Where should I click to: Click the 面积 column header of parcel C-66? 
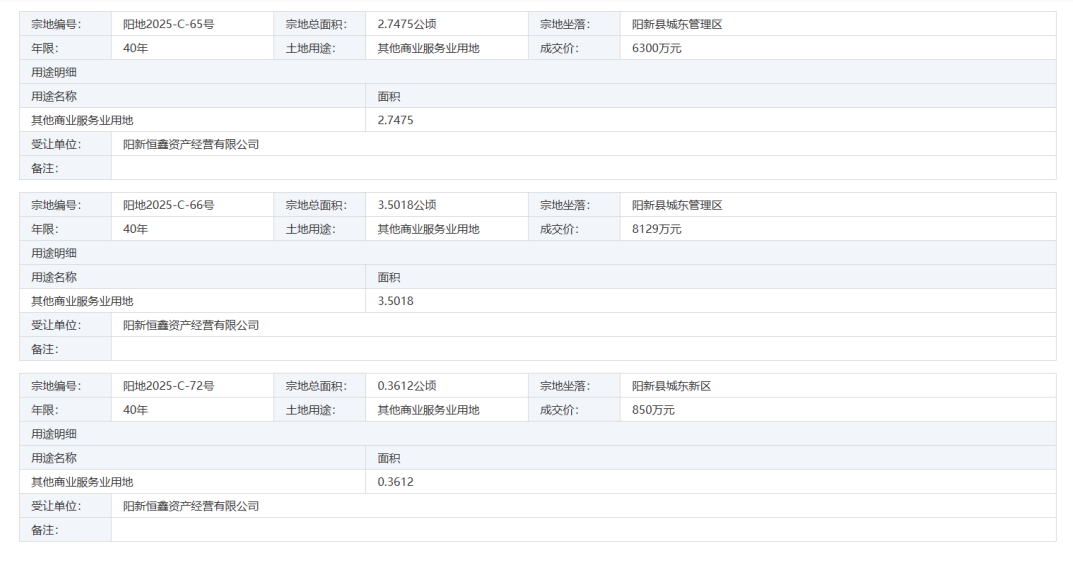pos(389,277)
